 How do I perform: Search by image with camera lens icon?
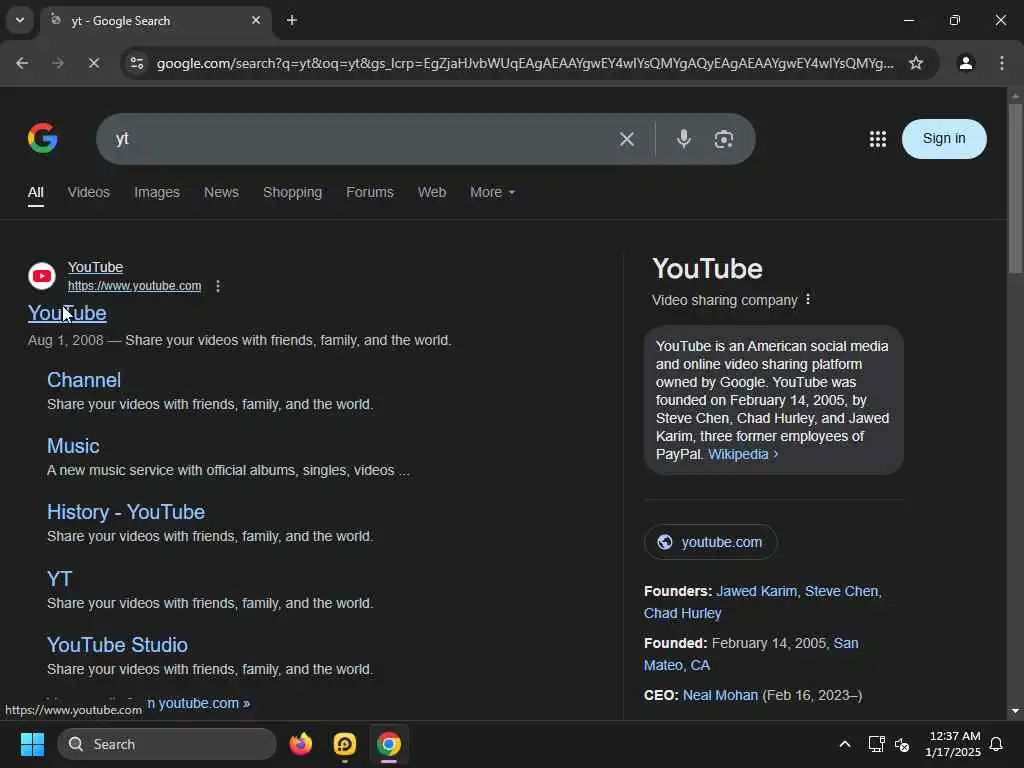coord(724,139)
